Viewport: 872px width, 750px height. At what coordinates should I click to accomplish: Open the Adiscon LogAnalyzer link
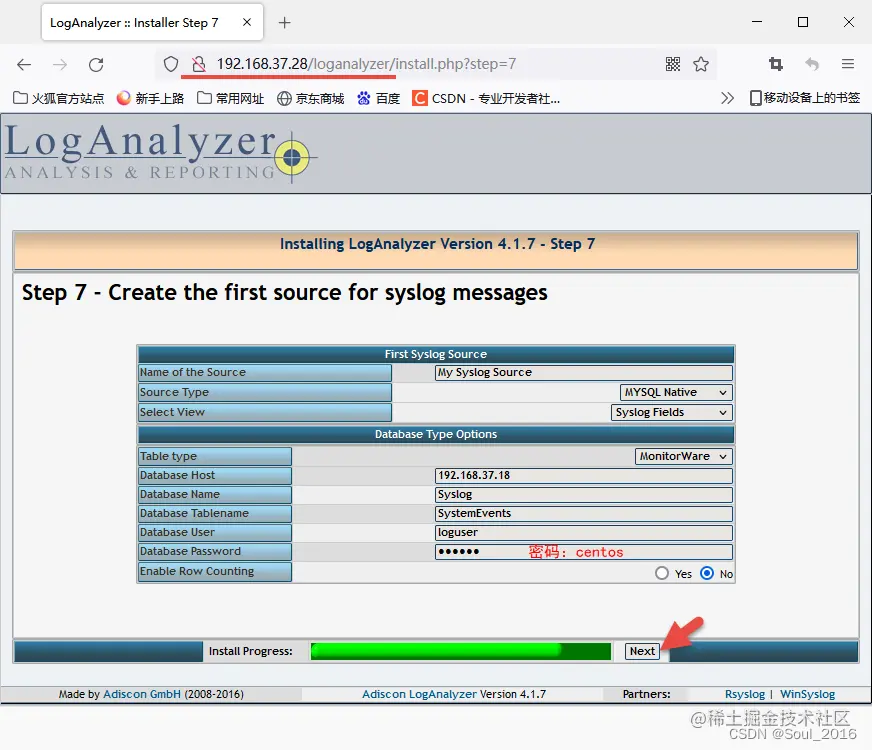point(419,694)
